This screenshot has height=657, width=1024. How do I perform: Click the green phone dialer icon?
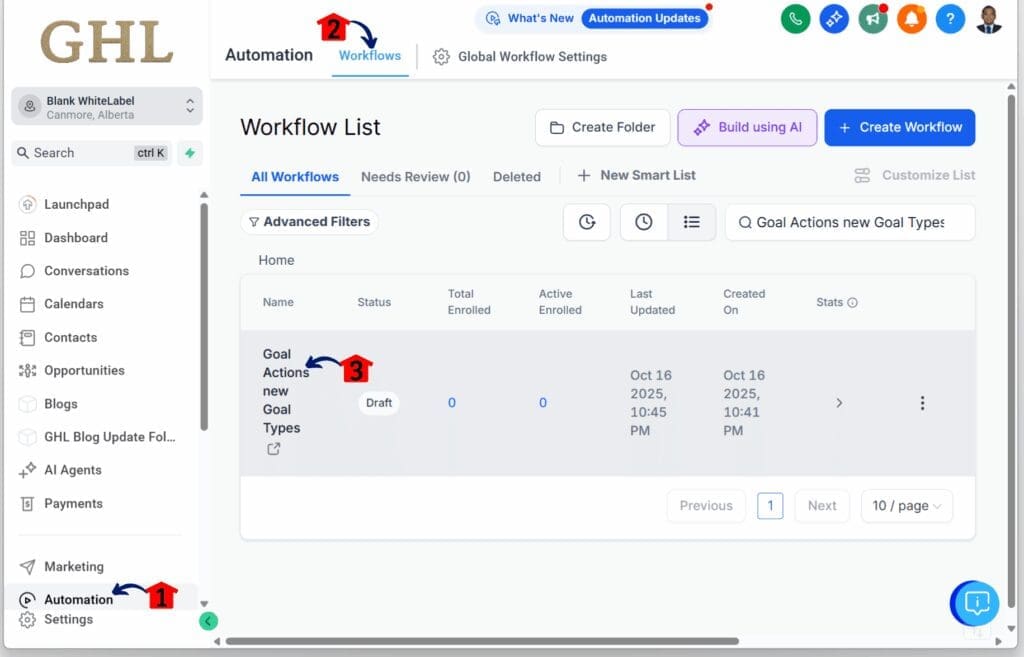795,19
